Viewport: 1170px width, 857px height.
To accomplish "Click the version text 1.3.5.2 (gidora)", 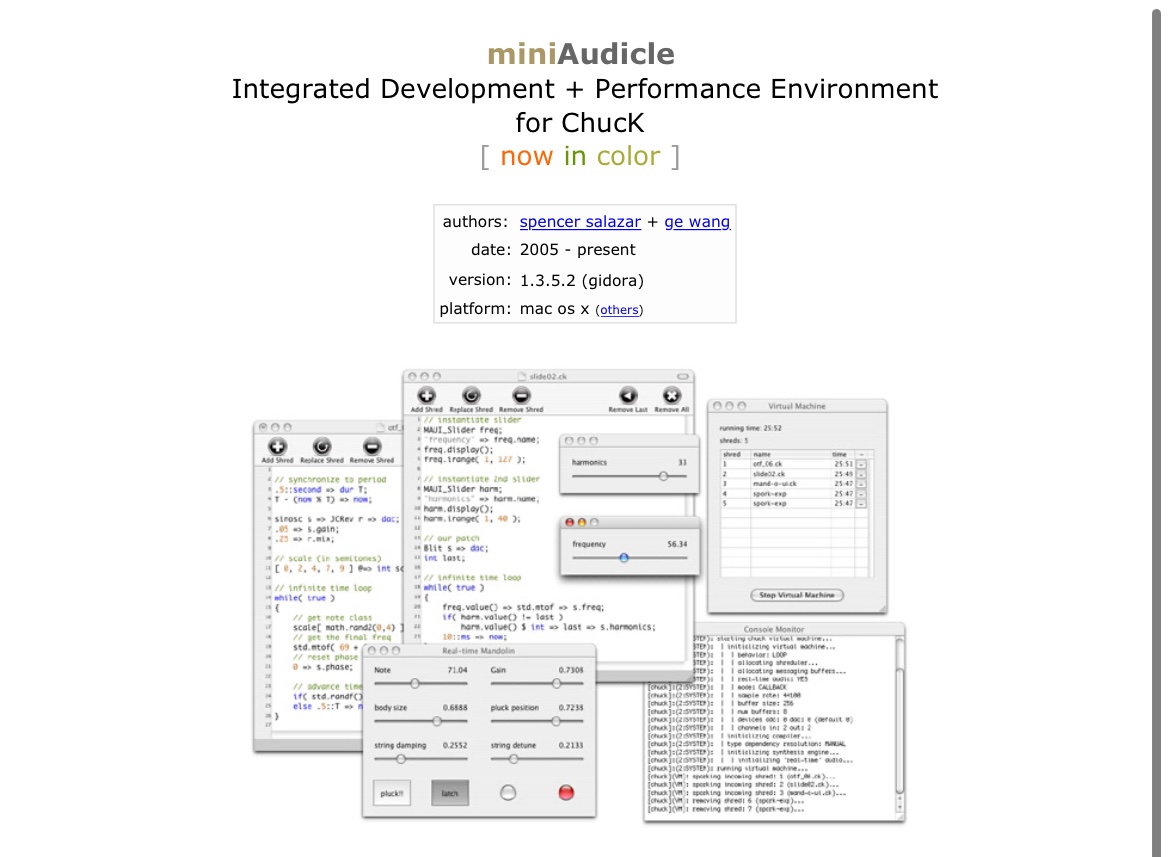I will (581, 280).
